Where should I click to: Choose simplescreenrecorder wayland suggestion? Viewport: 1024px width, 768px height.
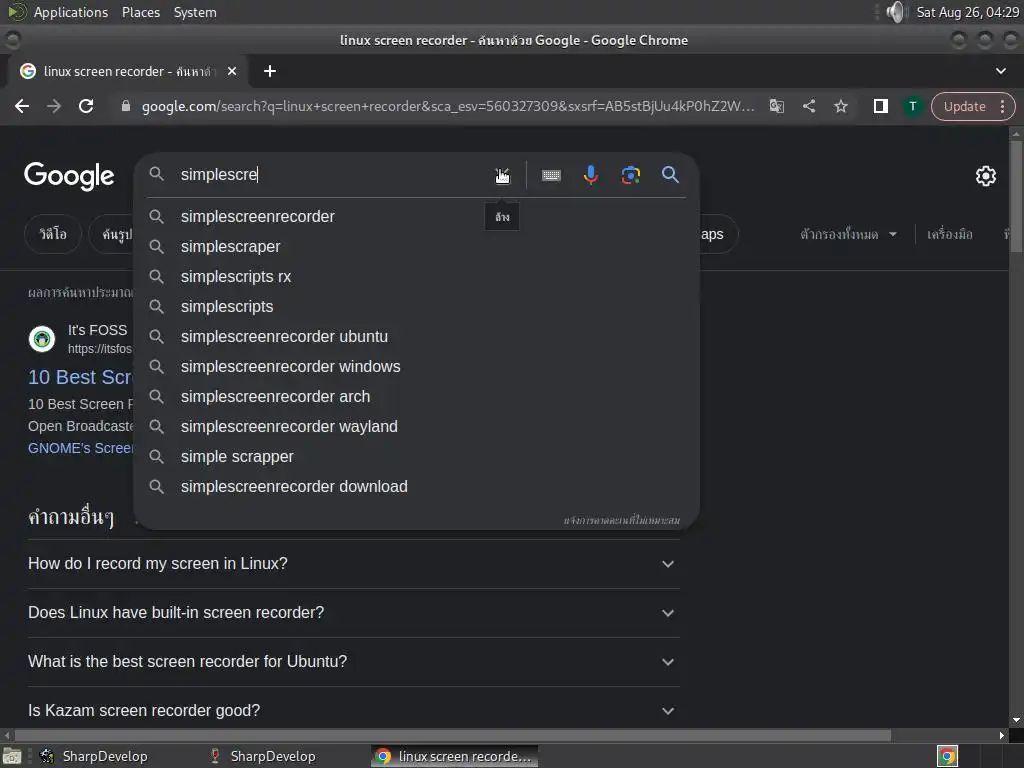point(416,426)
